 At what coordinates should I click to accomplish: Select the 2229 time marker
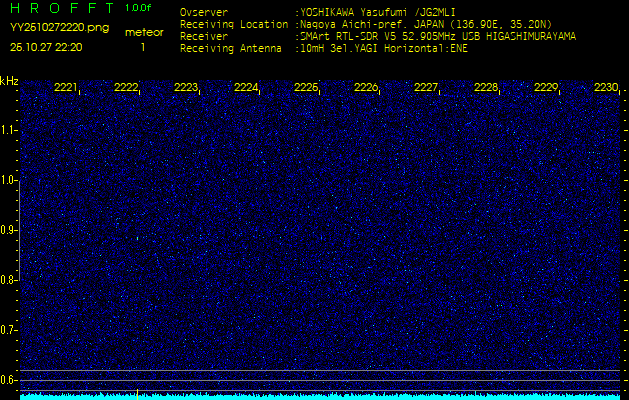546,88
